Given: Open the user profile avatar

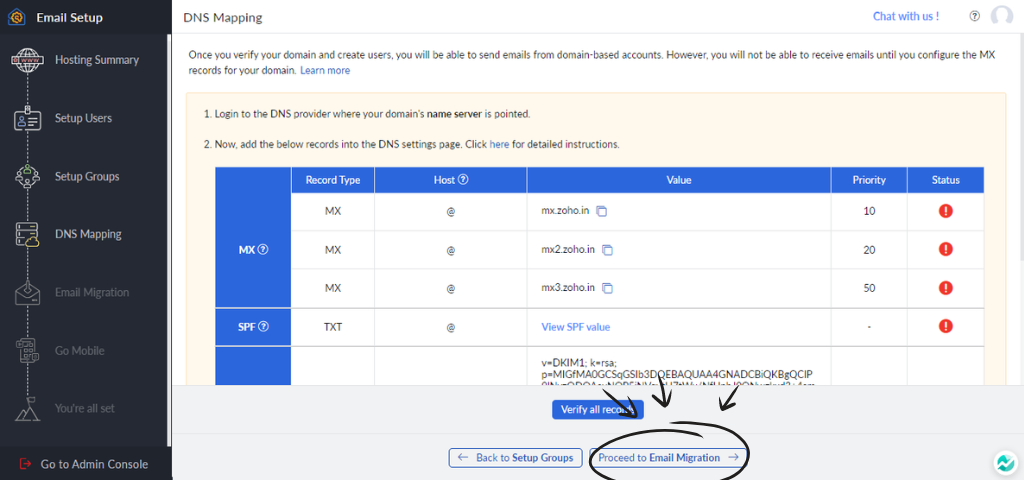Looking at the screenshot, I should (1001, 16).
